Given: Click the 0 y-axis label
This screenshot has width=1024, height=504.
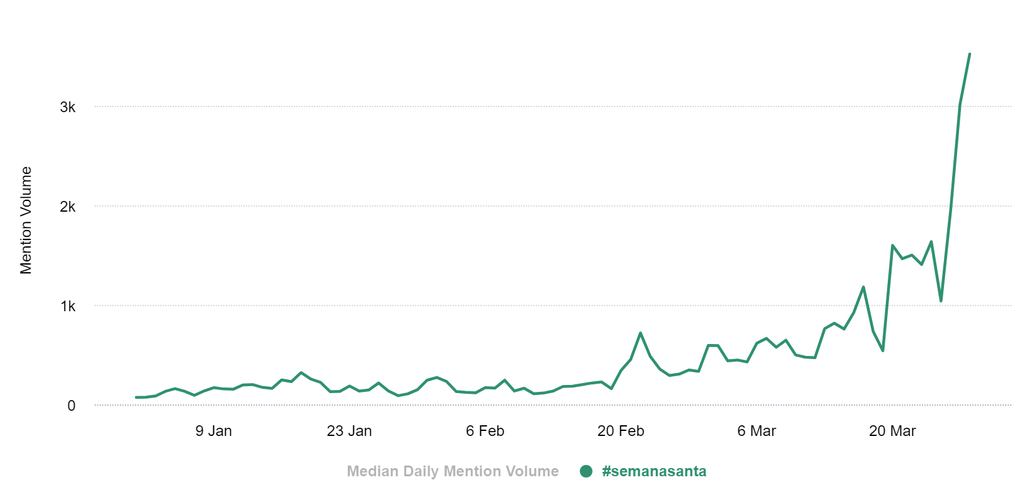Looking at the screenshot, I should tap(71, 405).
